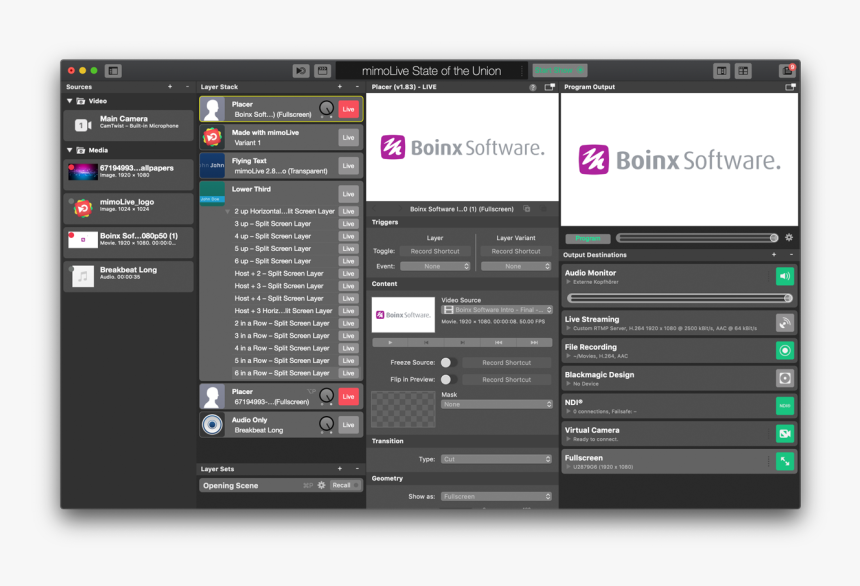
Task: Add a layer set with the plus icon
Action: pos(340,469)
